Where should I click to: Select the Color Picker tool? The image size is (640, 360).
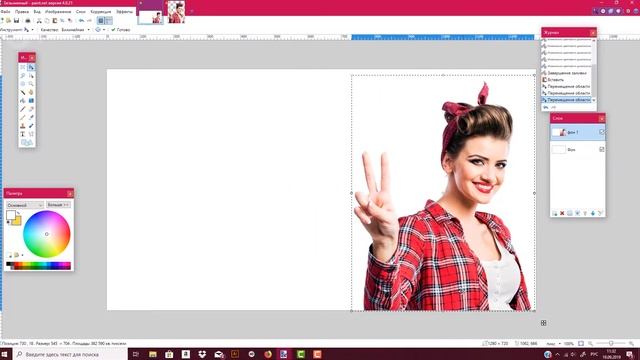[31, 117]
